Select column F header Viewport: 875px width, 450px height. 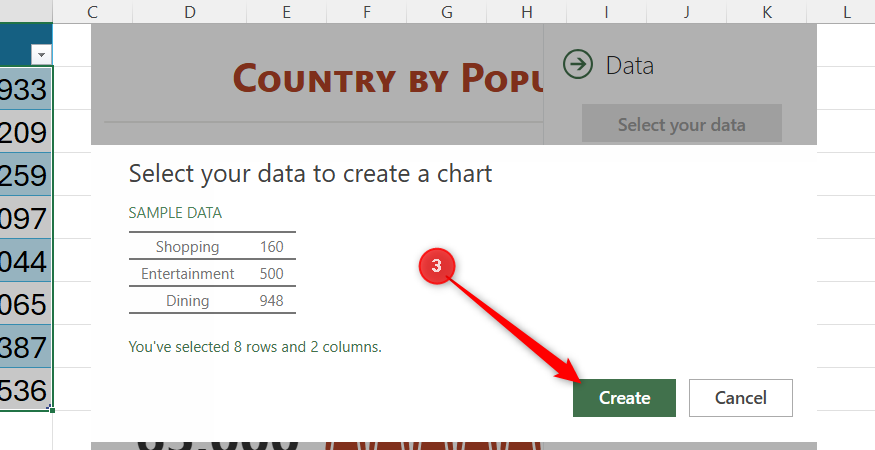pos(367,11)
